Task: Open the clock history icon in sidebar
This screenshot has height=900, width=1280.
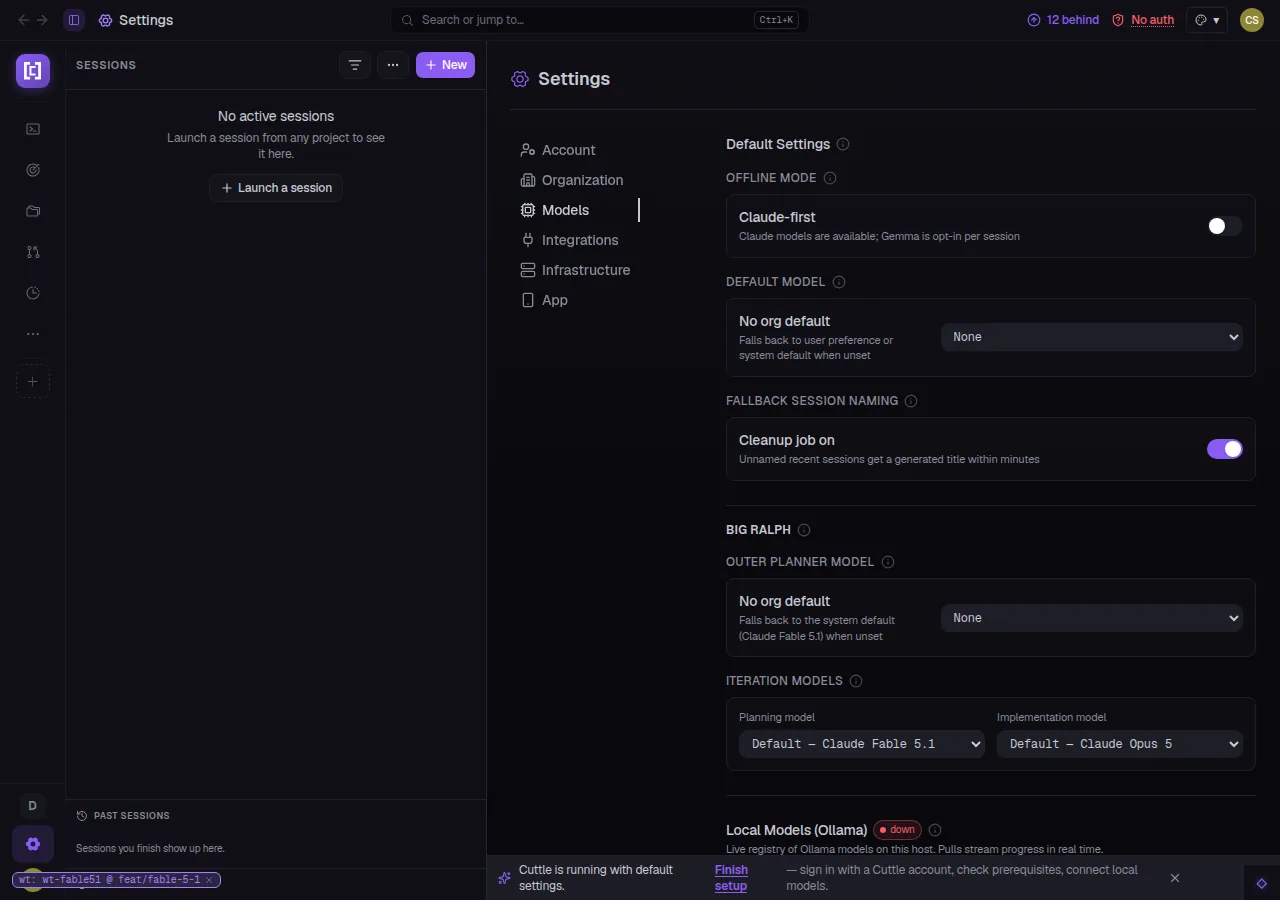Action: point(33,293)
